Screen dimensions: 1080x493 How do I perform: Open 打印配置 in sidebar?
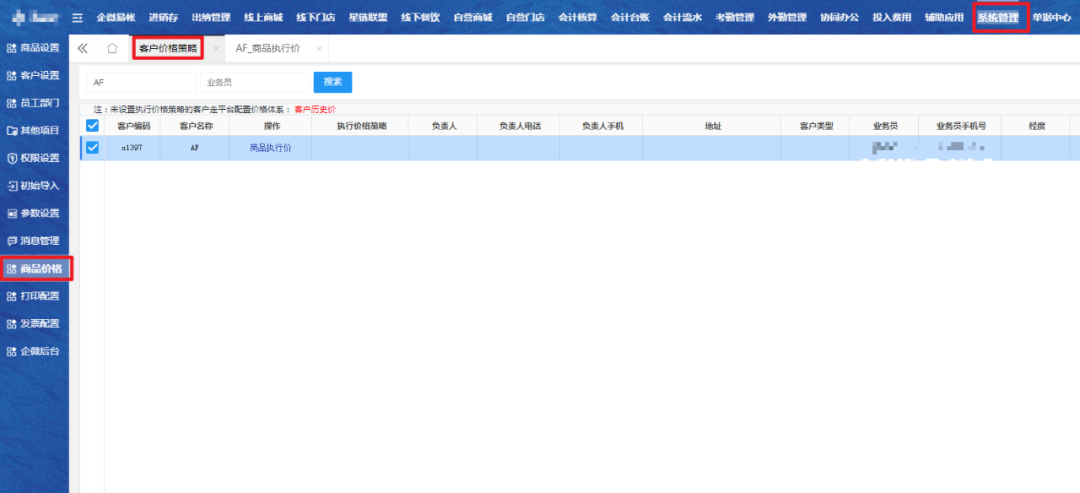(34, 296)
